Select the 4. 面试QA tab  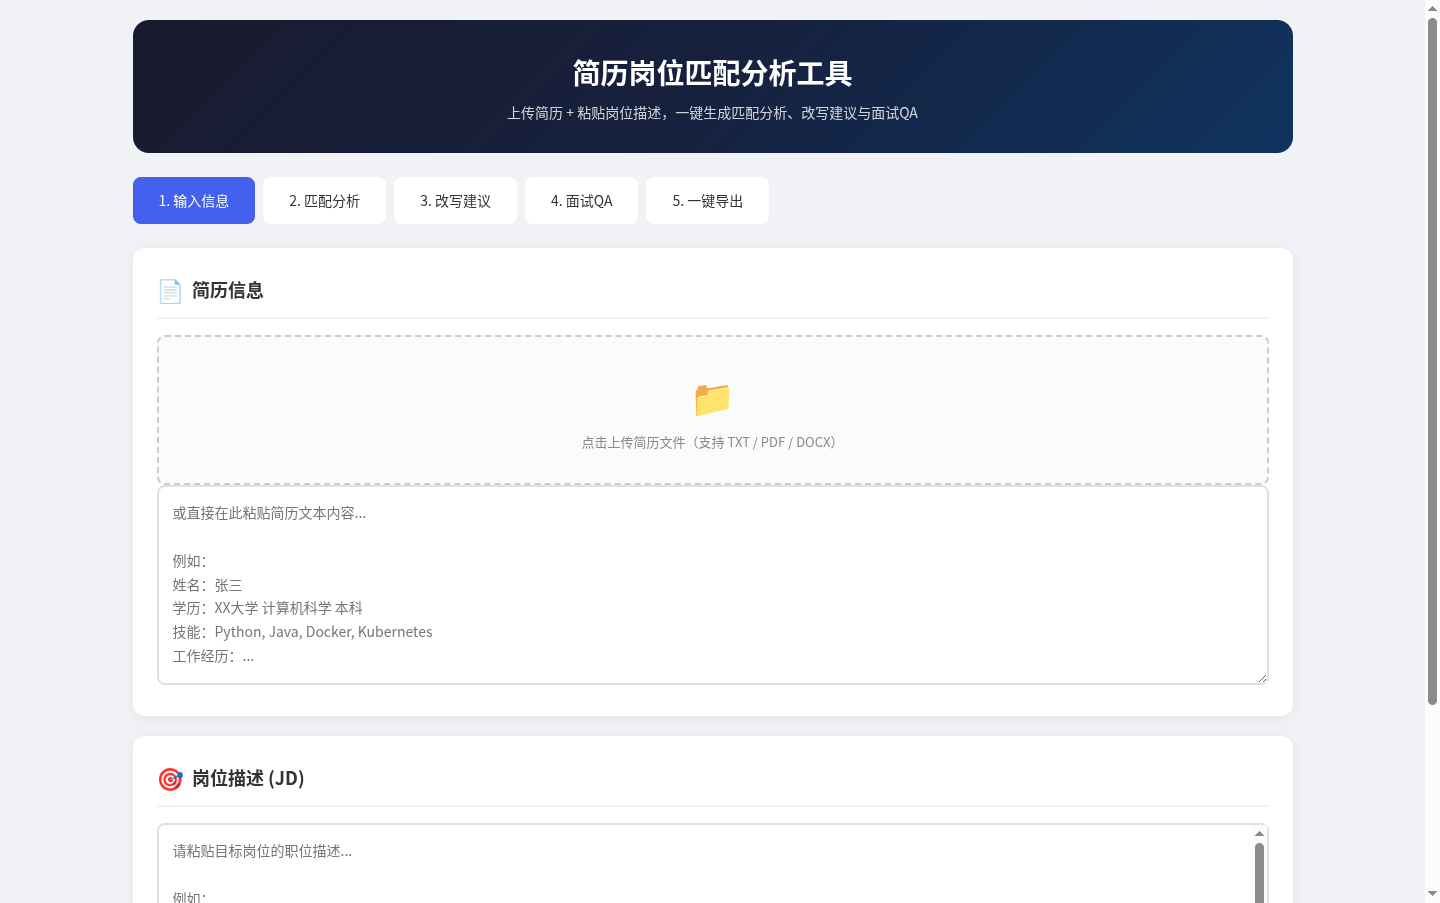[x=581, y=201]
